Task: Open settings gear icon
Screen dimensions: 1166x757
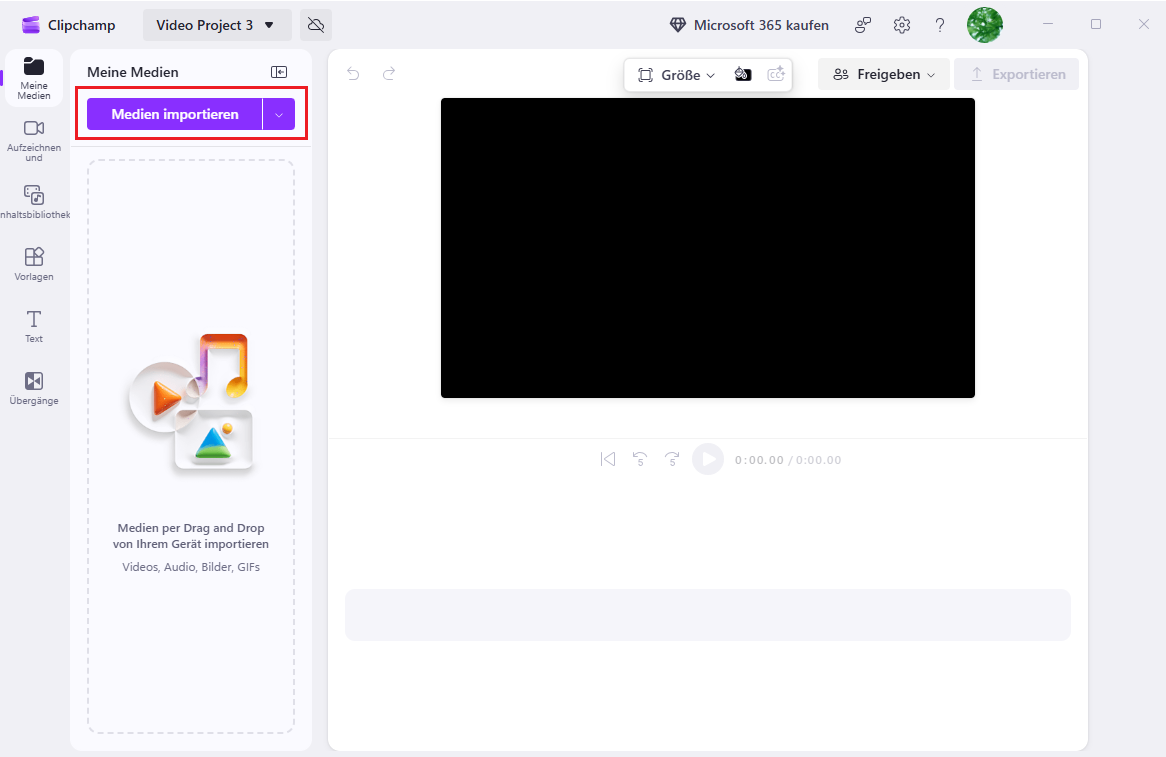Action: 902,25
